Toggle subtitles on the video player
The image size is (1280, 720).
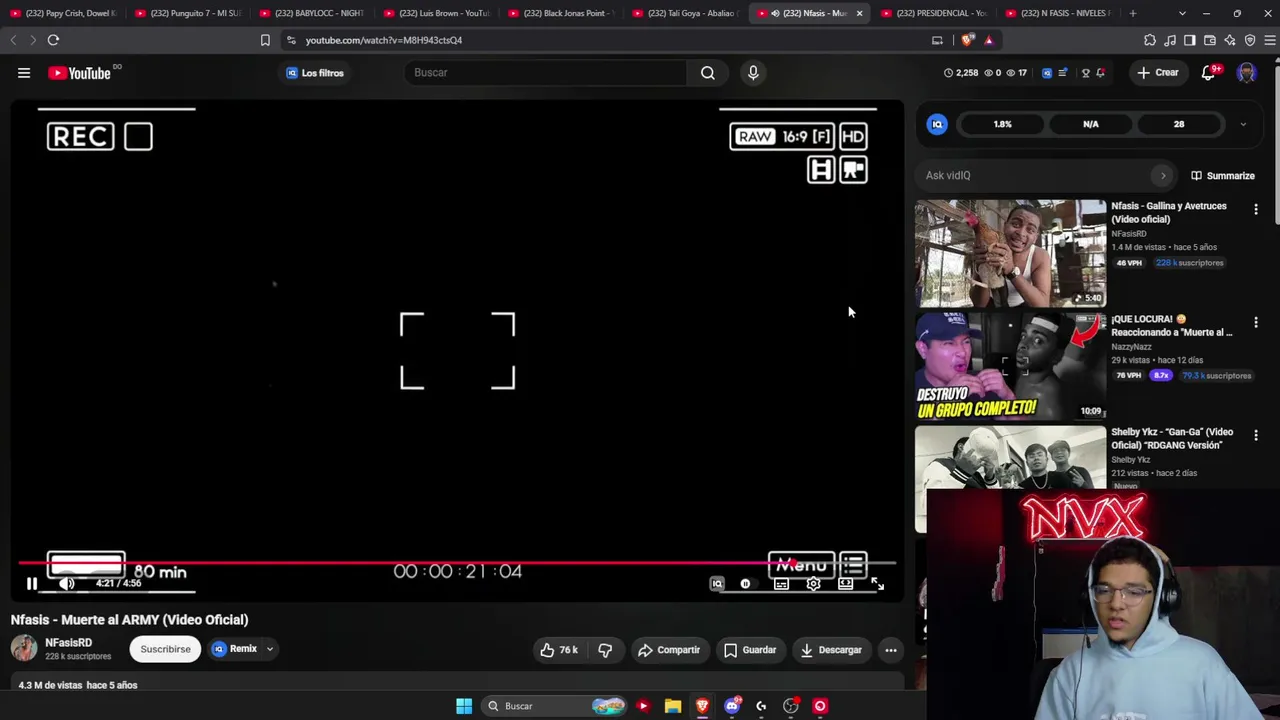coord(781,584)
